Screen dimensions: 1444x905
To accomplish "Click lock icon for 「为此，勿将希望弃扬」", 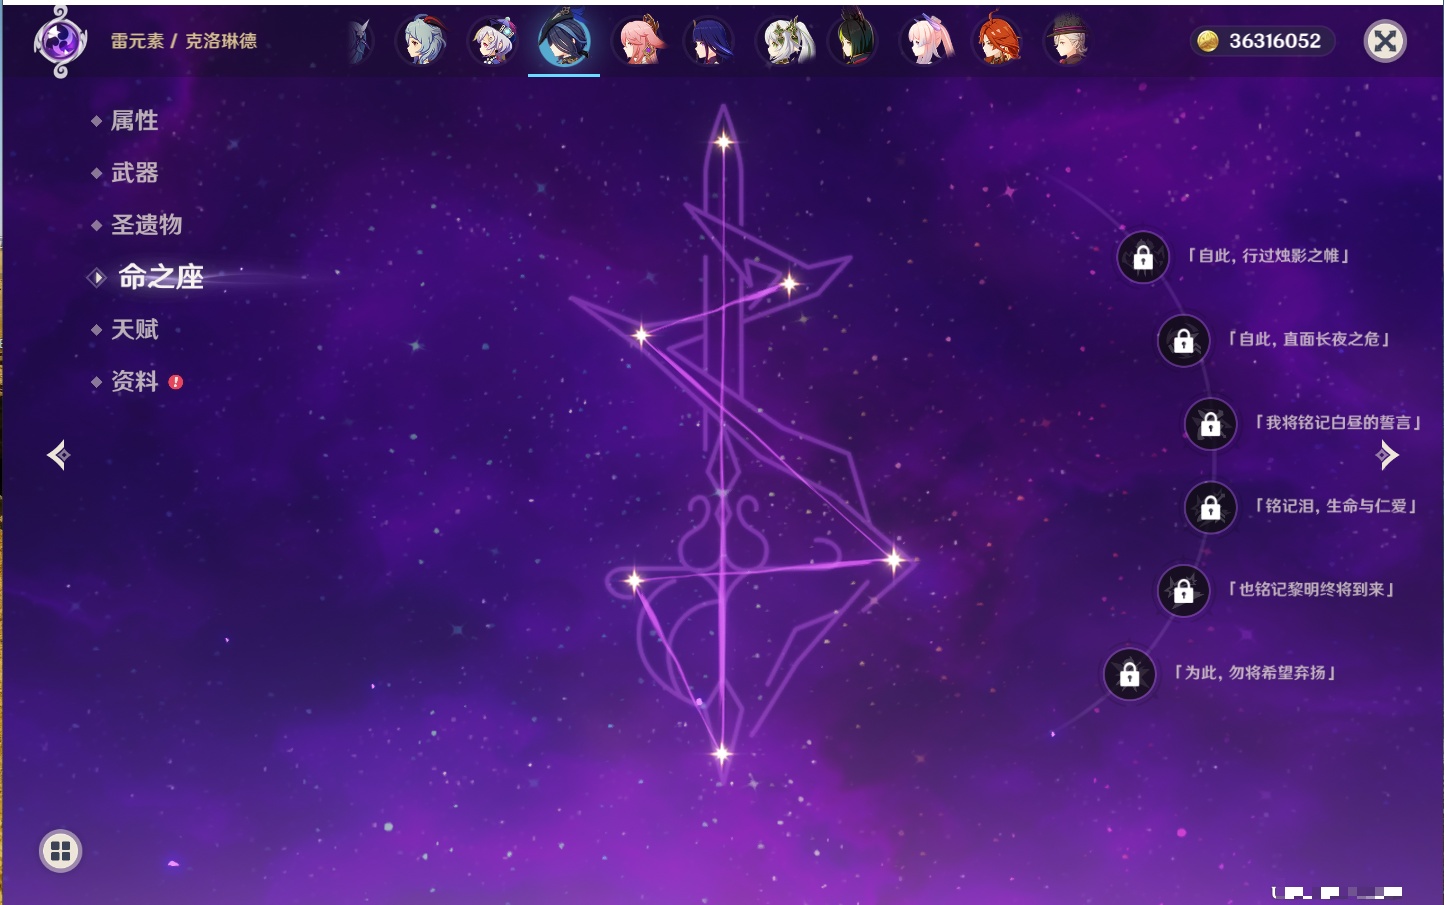I will tap(1129, 674).
